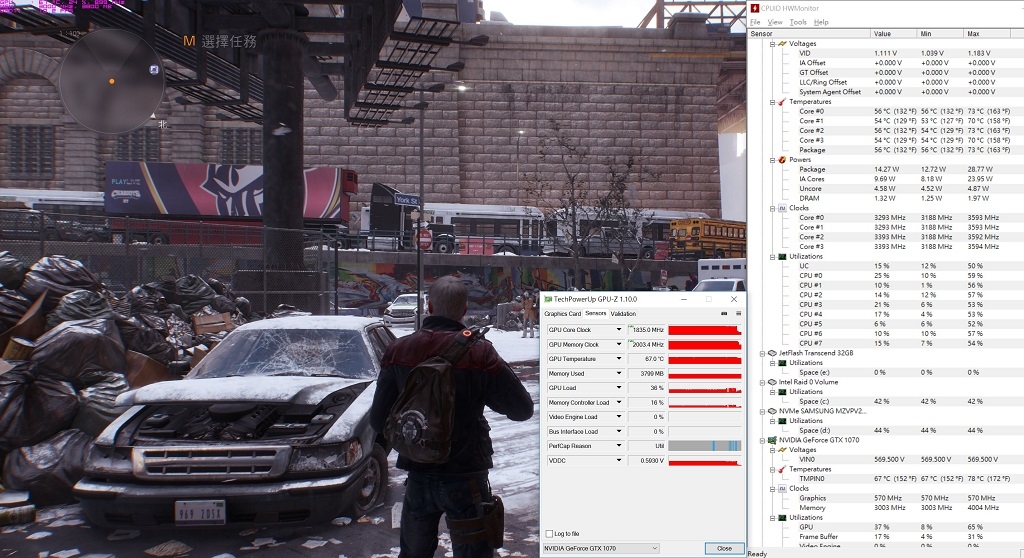The image size is (1024, 558).
Task: Open the GPU-Z hamburger menu icon
Action: click(x=739, y=314)
